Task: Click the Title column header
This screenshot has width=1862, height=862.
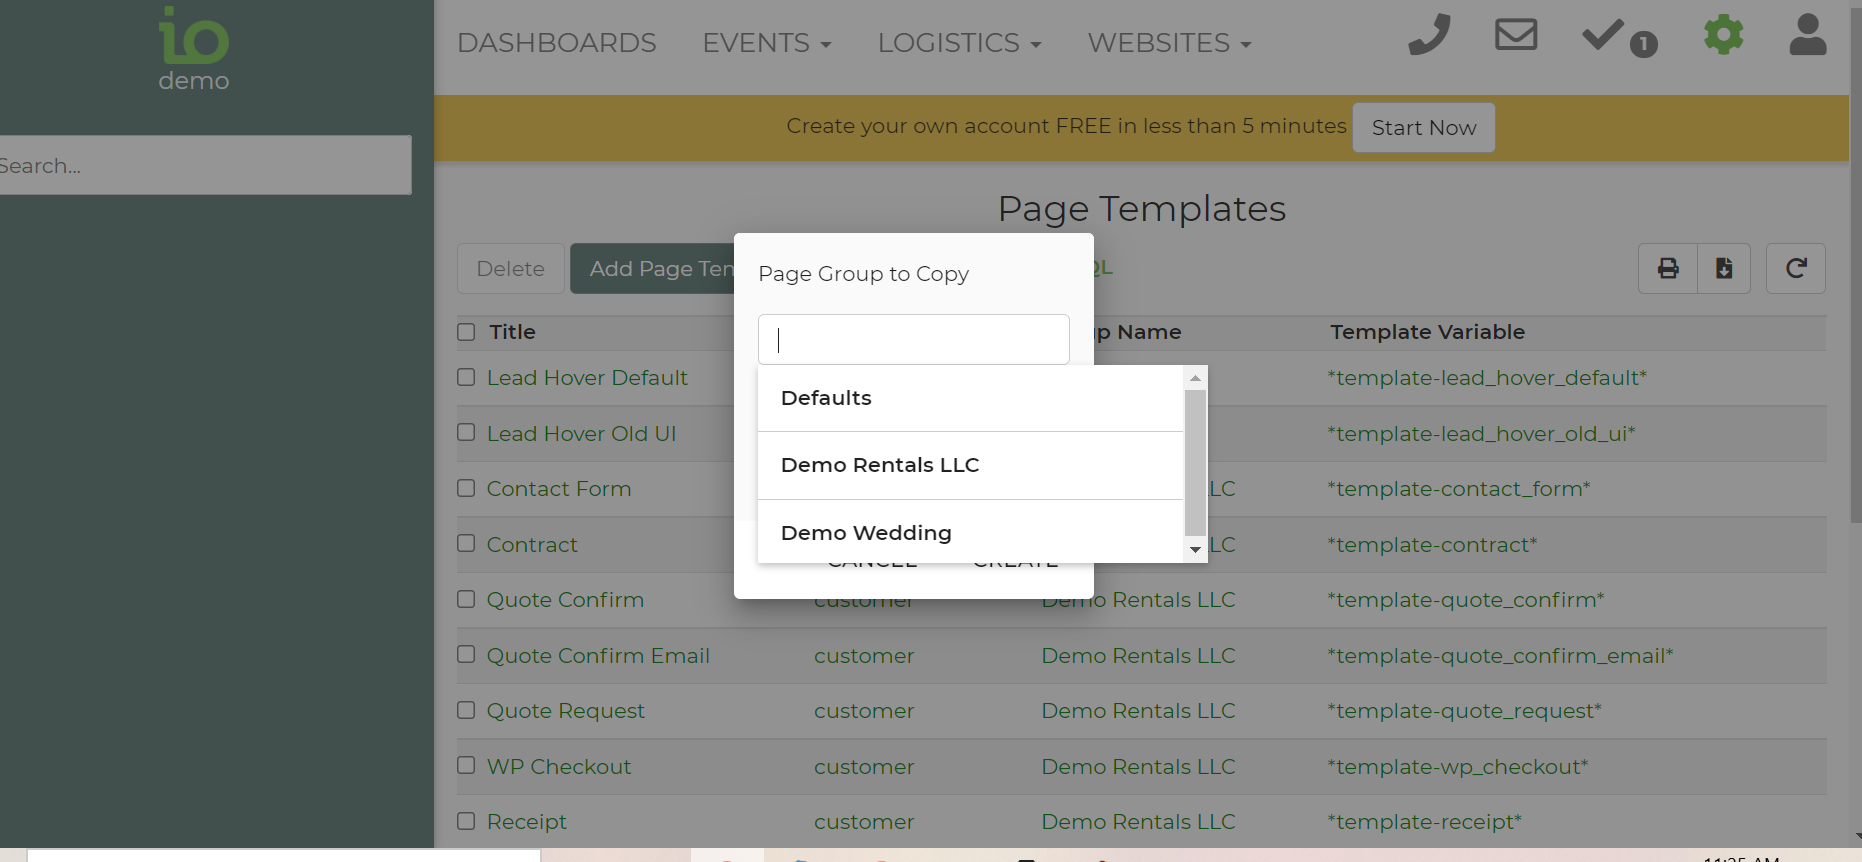Action: pos(512,332)
